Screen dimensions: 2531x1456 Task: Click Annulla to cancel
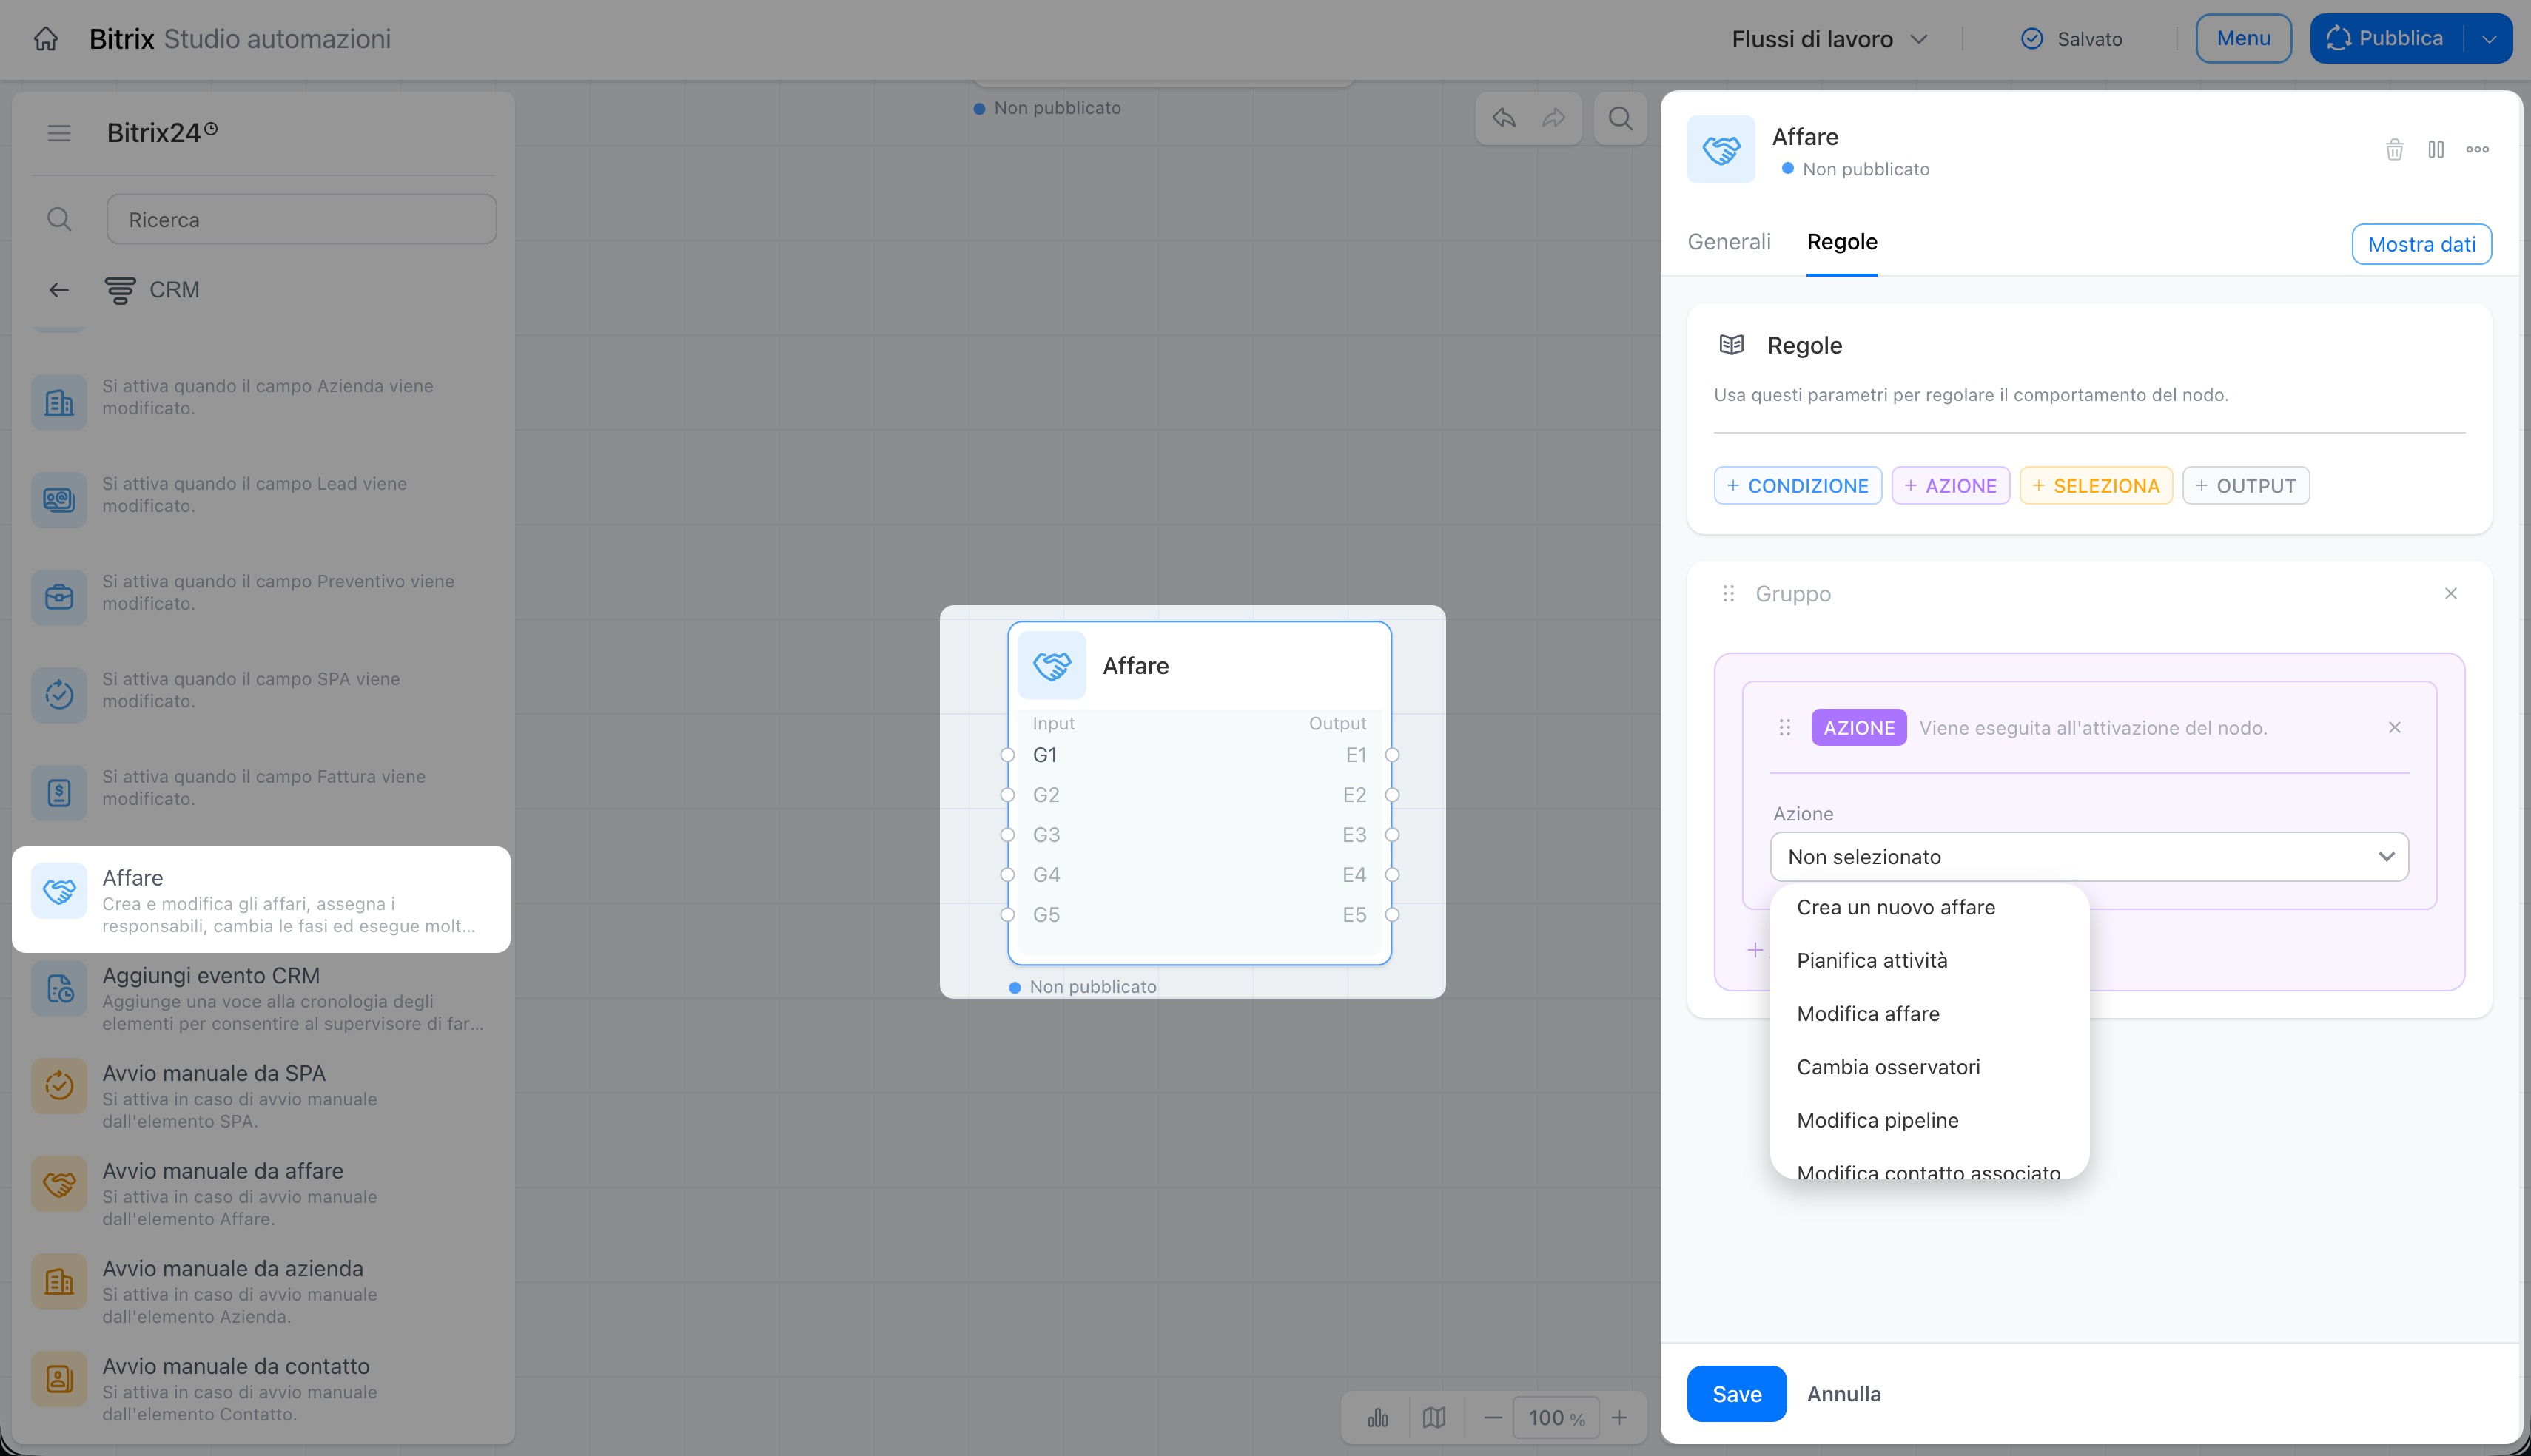click(x=1843, y=1393)
